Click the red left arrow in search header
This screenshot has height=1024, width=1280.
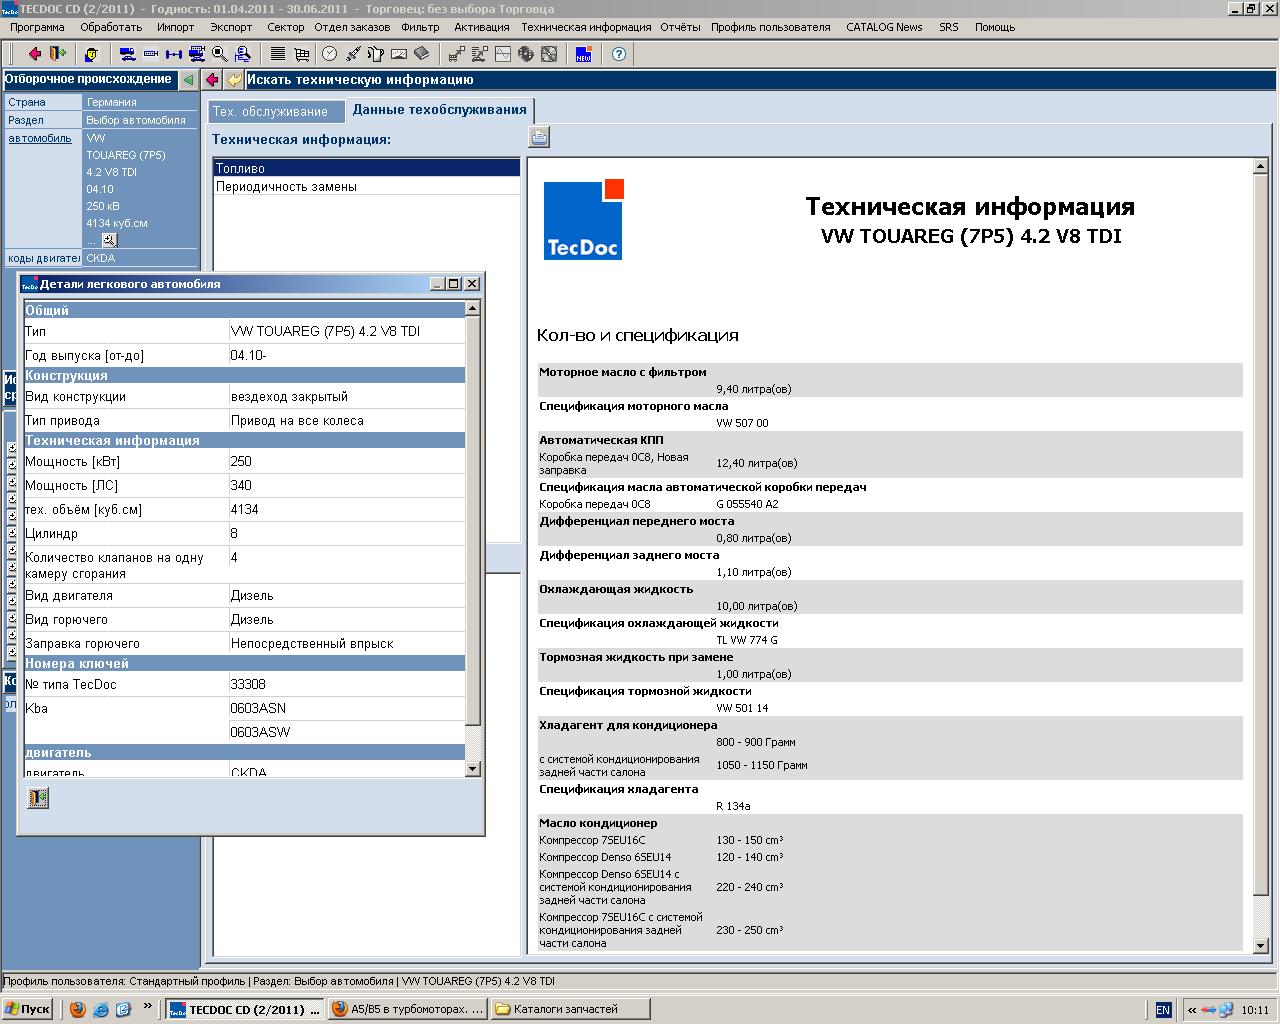[212, 80]
